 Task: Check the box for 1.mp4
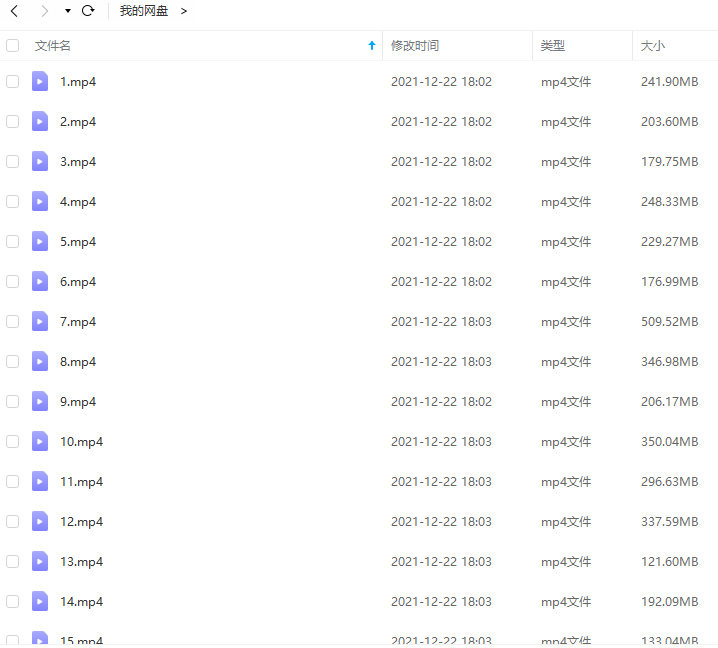pyautogui.click(x=12, y=82)
